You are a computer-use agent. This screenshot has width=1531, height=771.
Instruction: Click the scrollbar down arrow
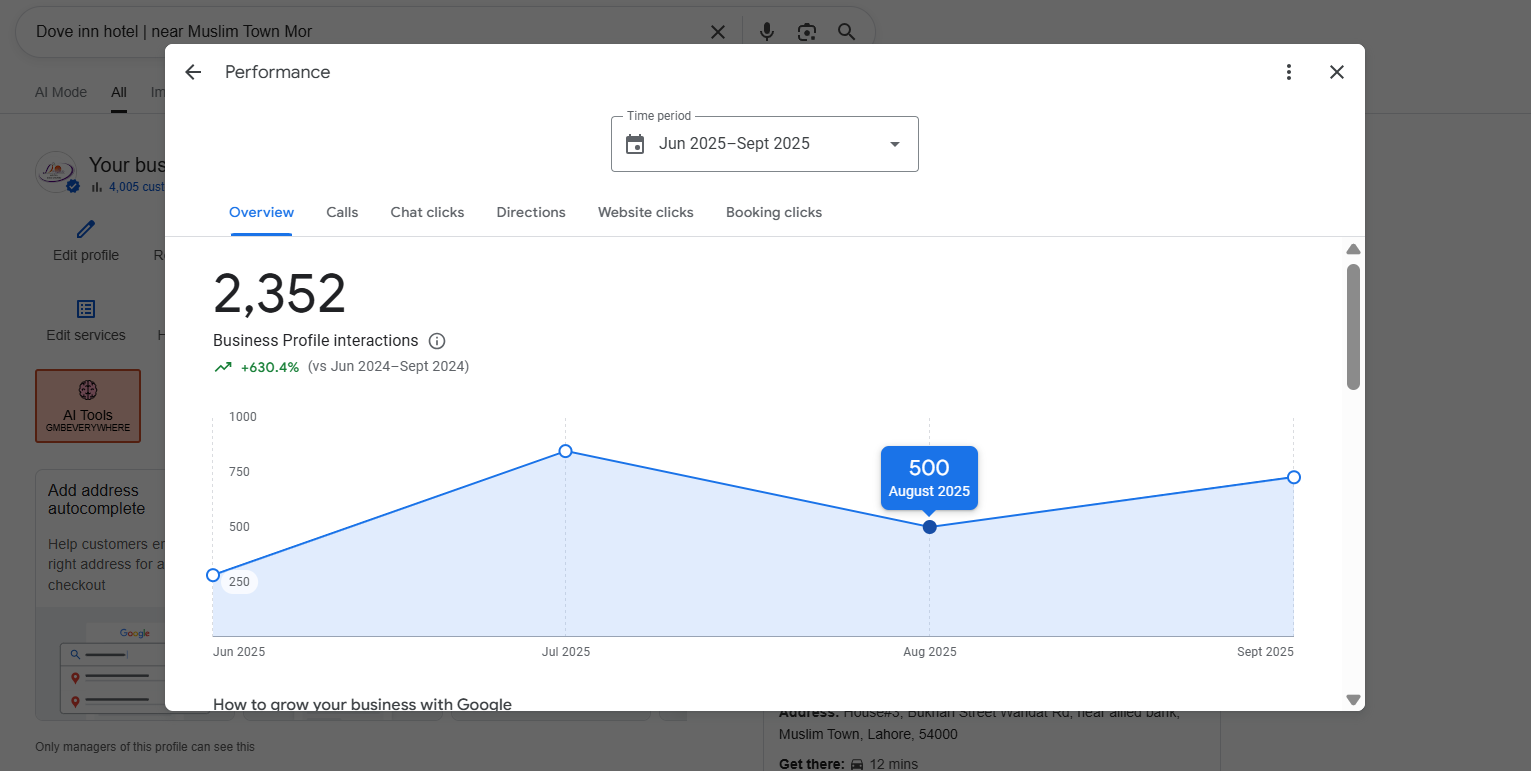[x=1353, y=700]
